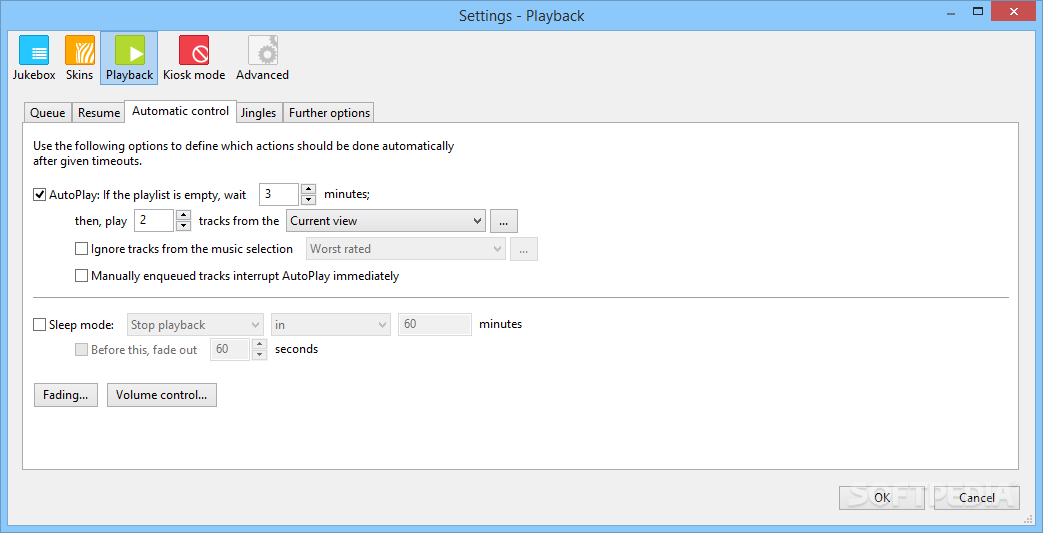The image size is (1043, 533).
Task: Decrease the fade out seconds value
Action: point(259,355)
